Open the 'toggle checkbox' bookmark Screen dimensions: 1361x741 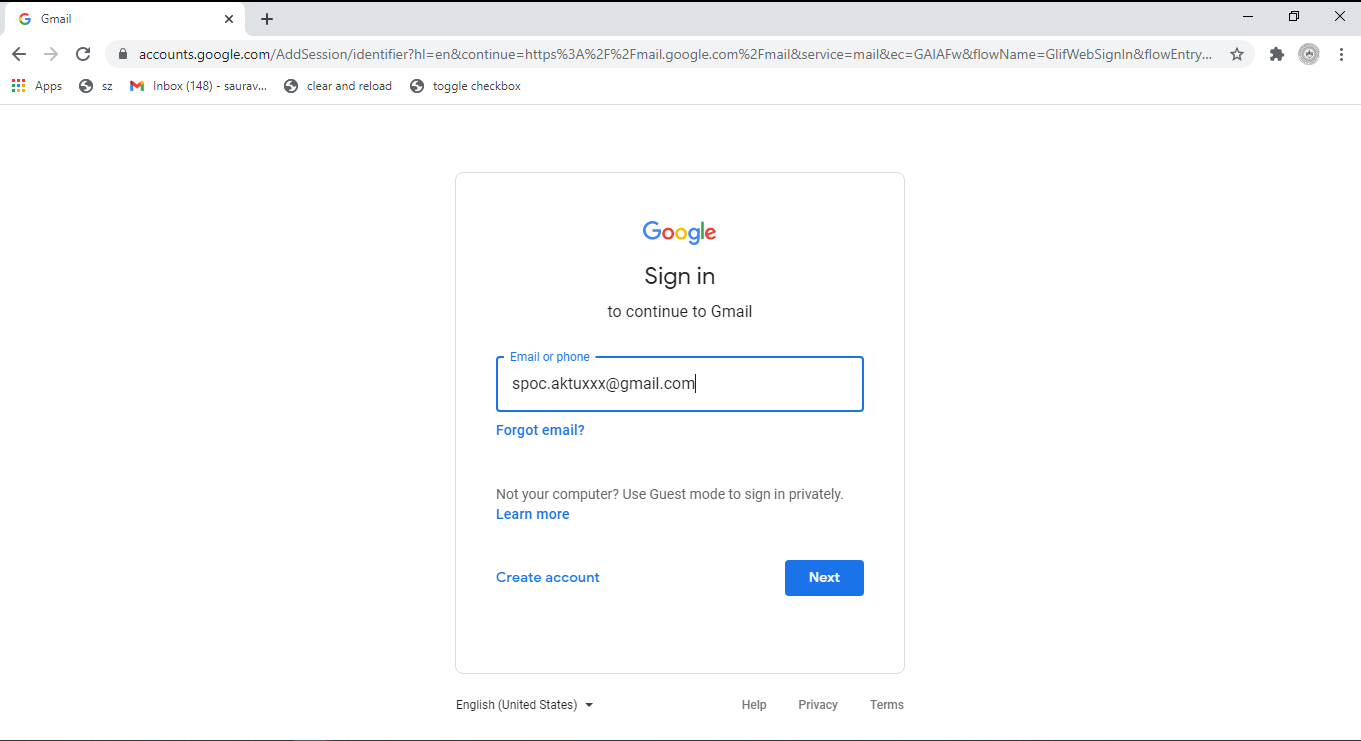coord(465,86)
